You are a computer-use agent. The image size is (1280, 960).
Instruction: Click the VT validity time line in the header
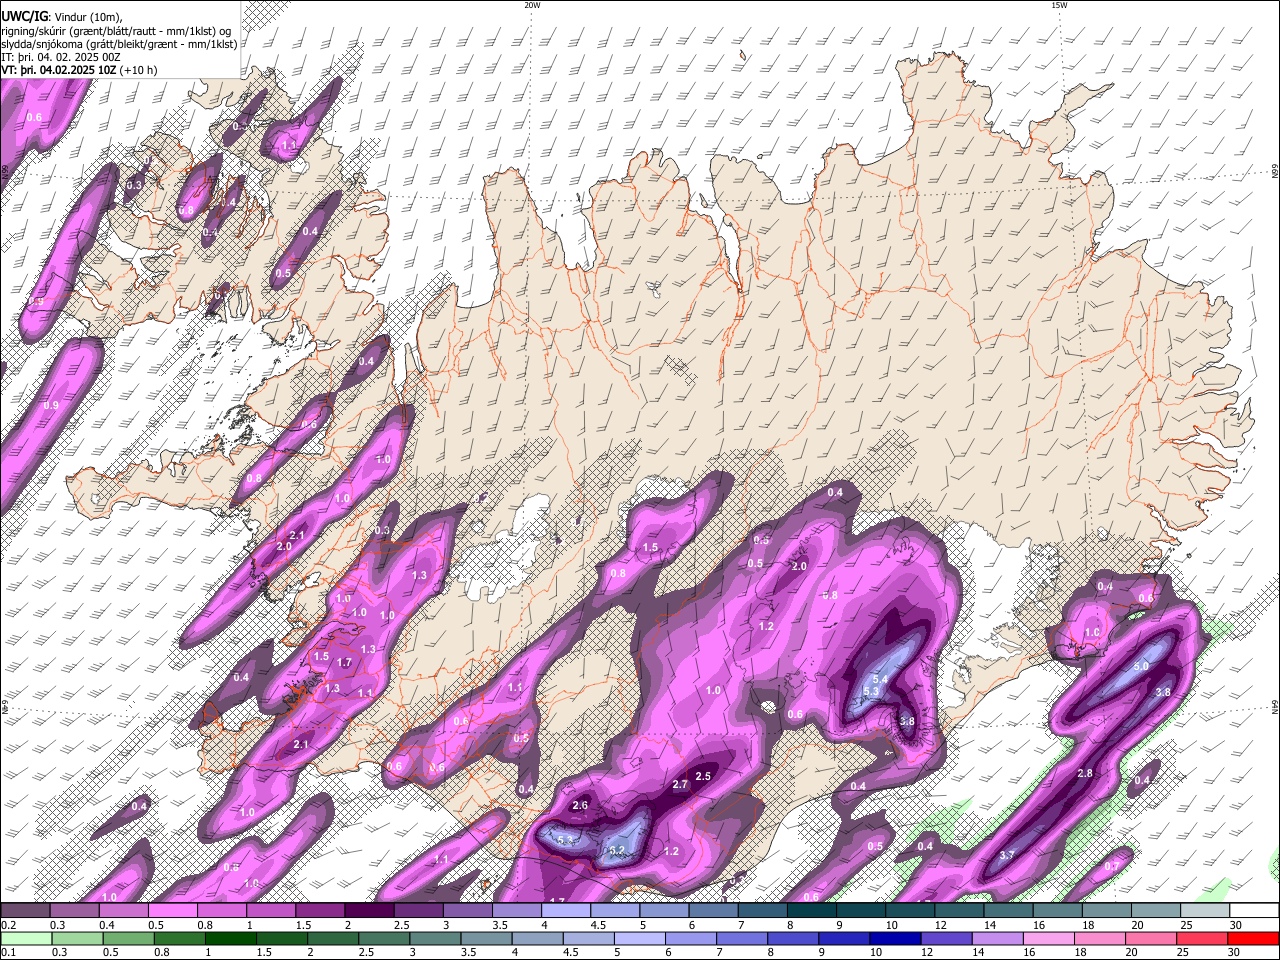pyautogui.click(x=79, y=70)
